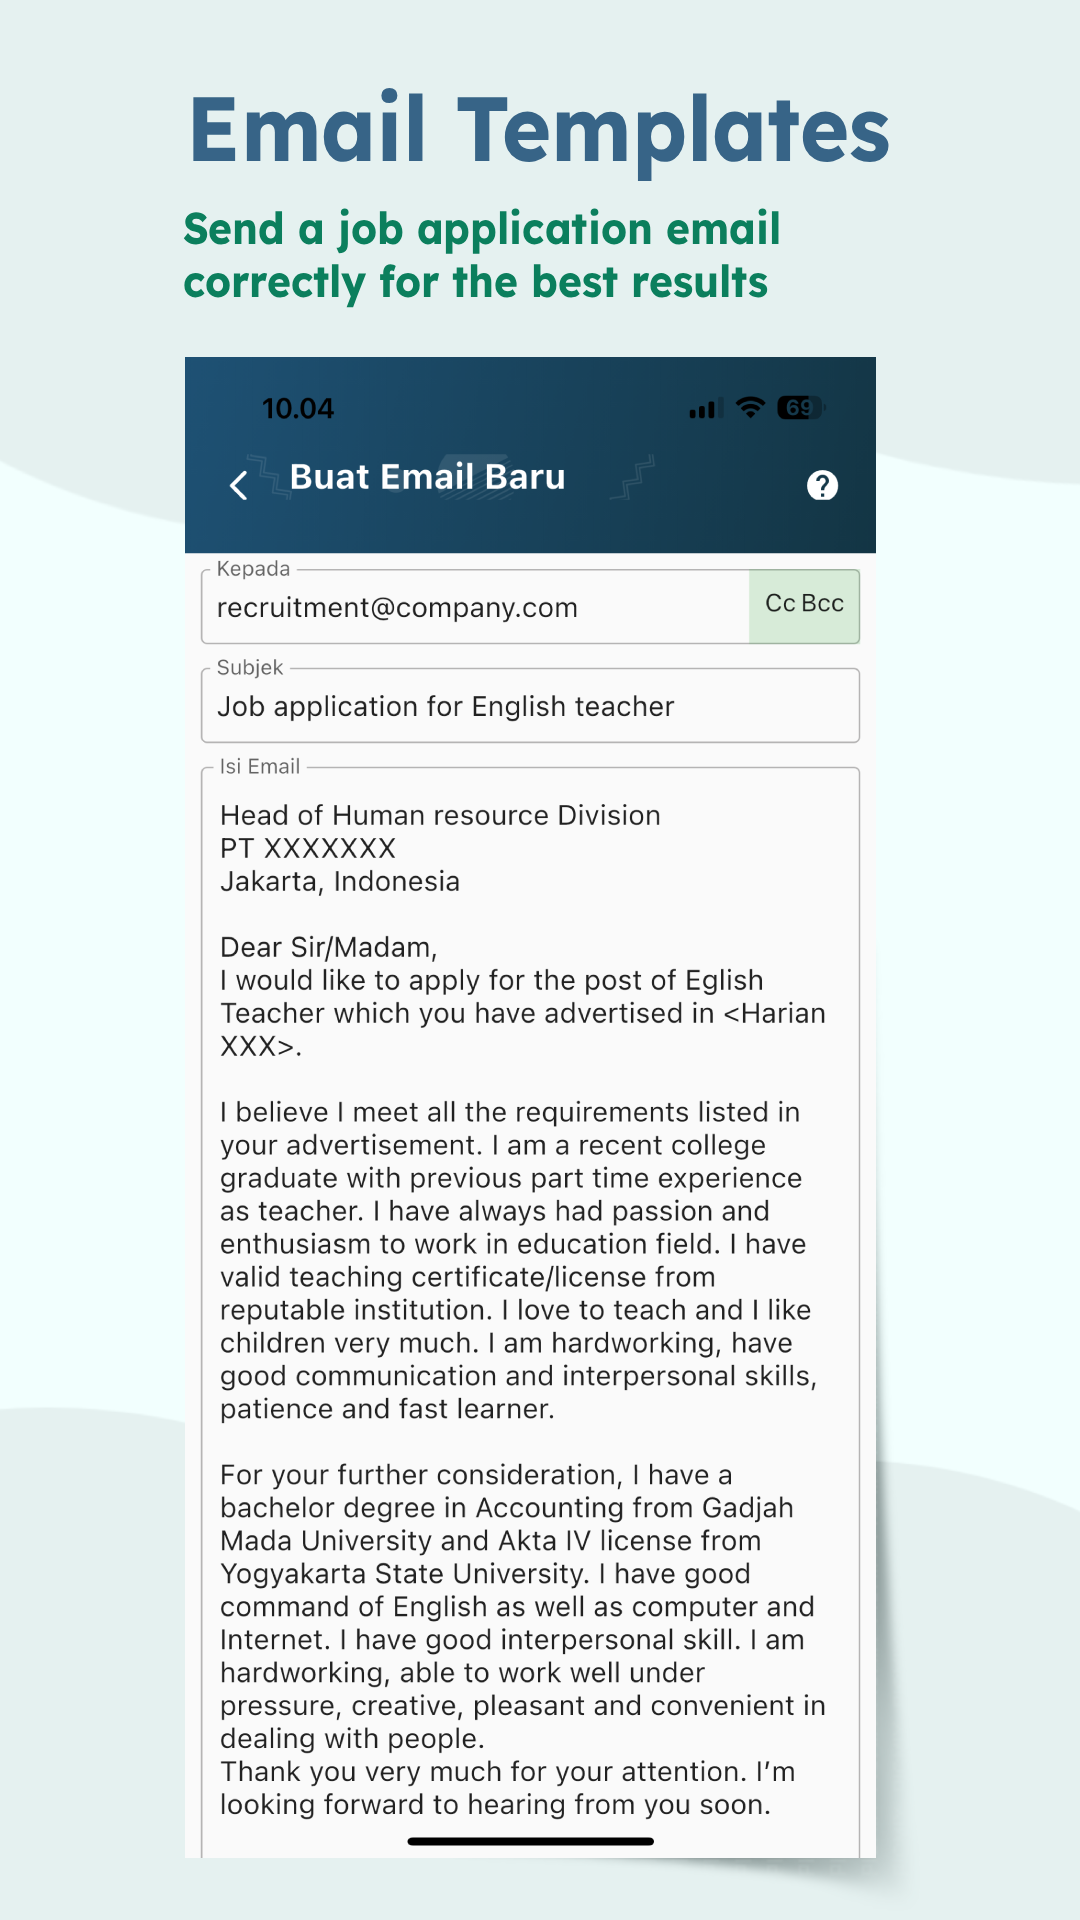The image size is (1080, 1920).
Task: Click "Head of Human resource Division" line
Action: [440, 815]
